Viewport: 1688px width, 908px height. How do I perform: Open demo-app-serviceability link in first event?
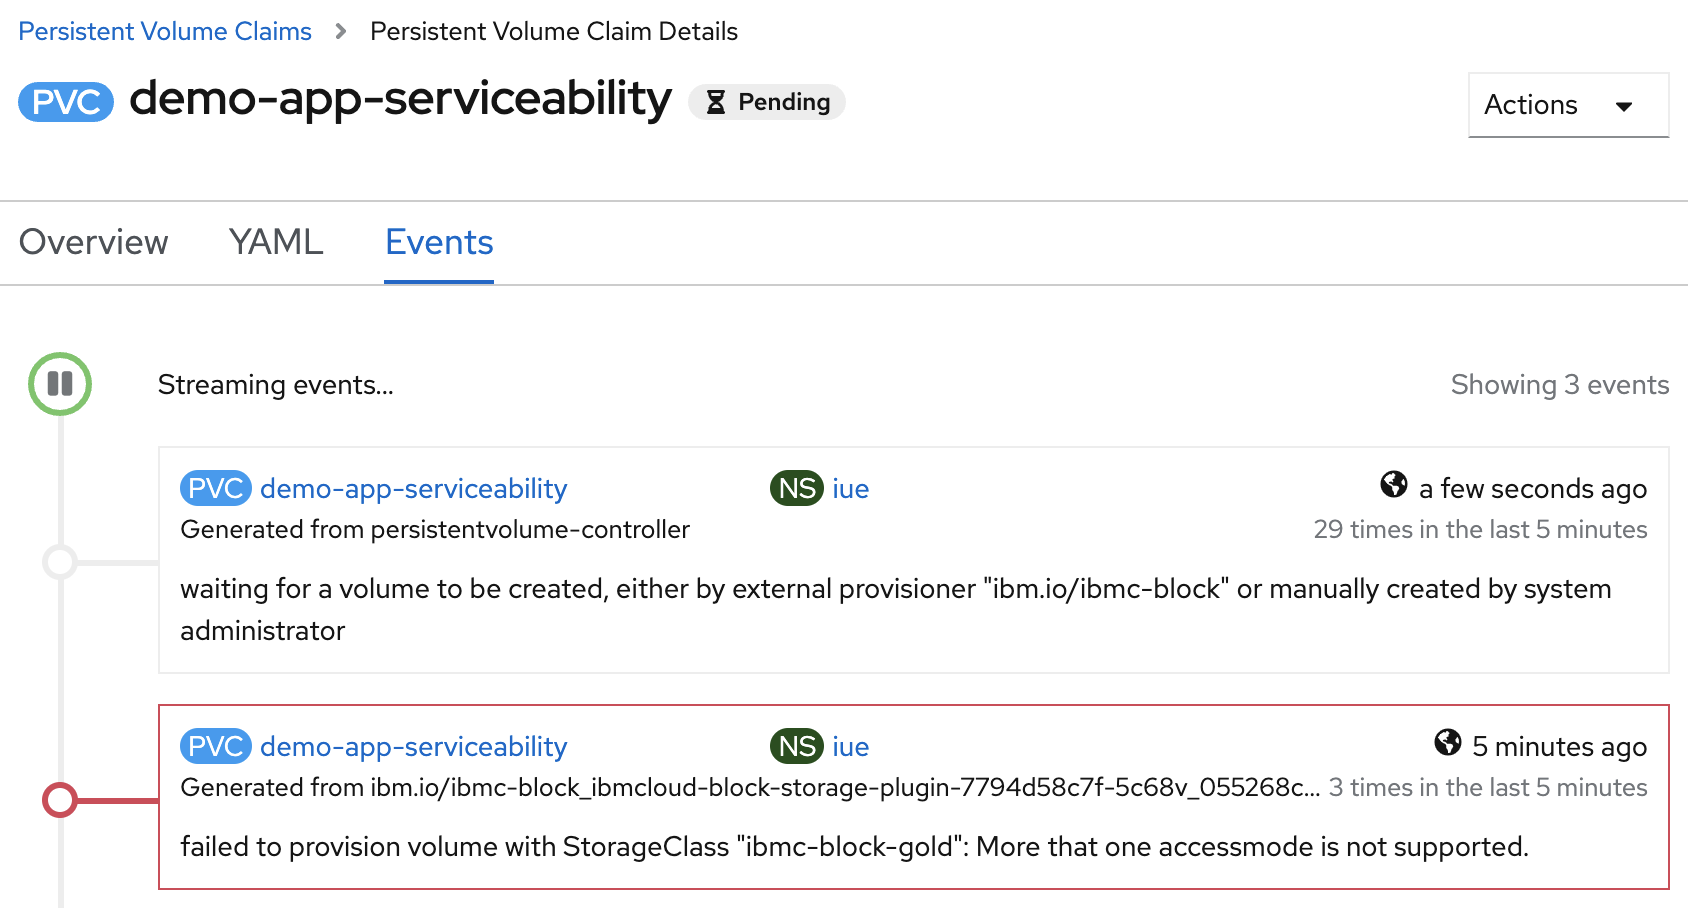coord(413,488)
